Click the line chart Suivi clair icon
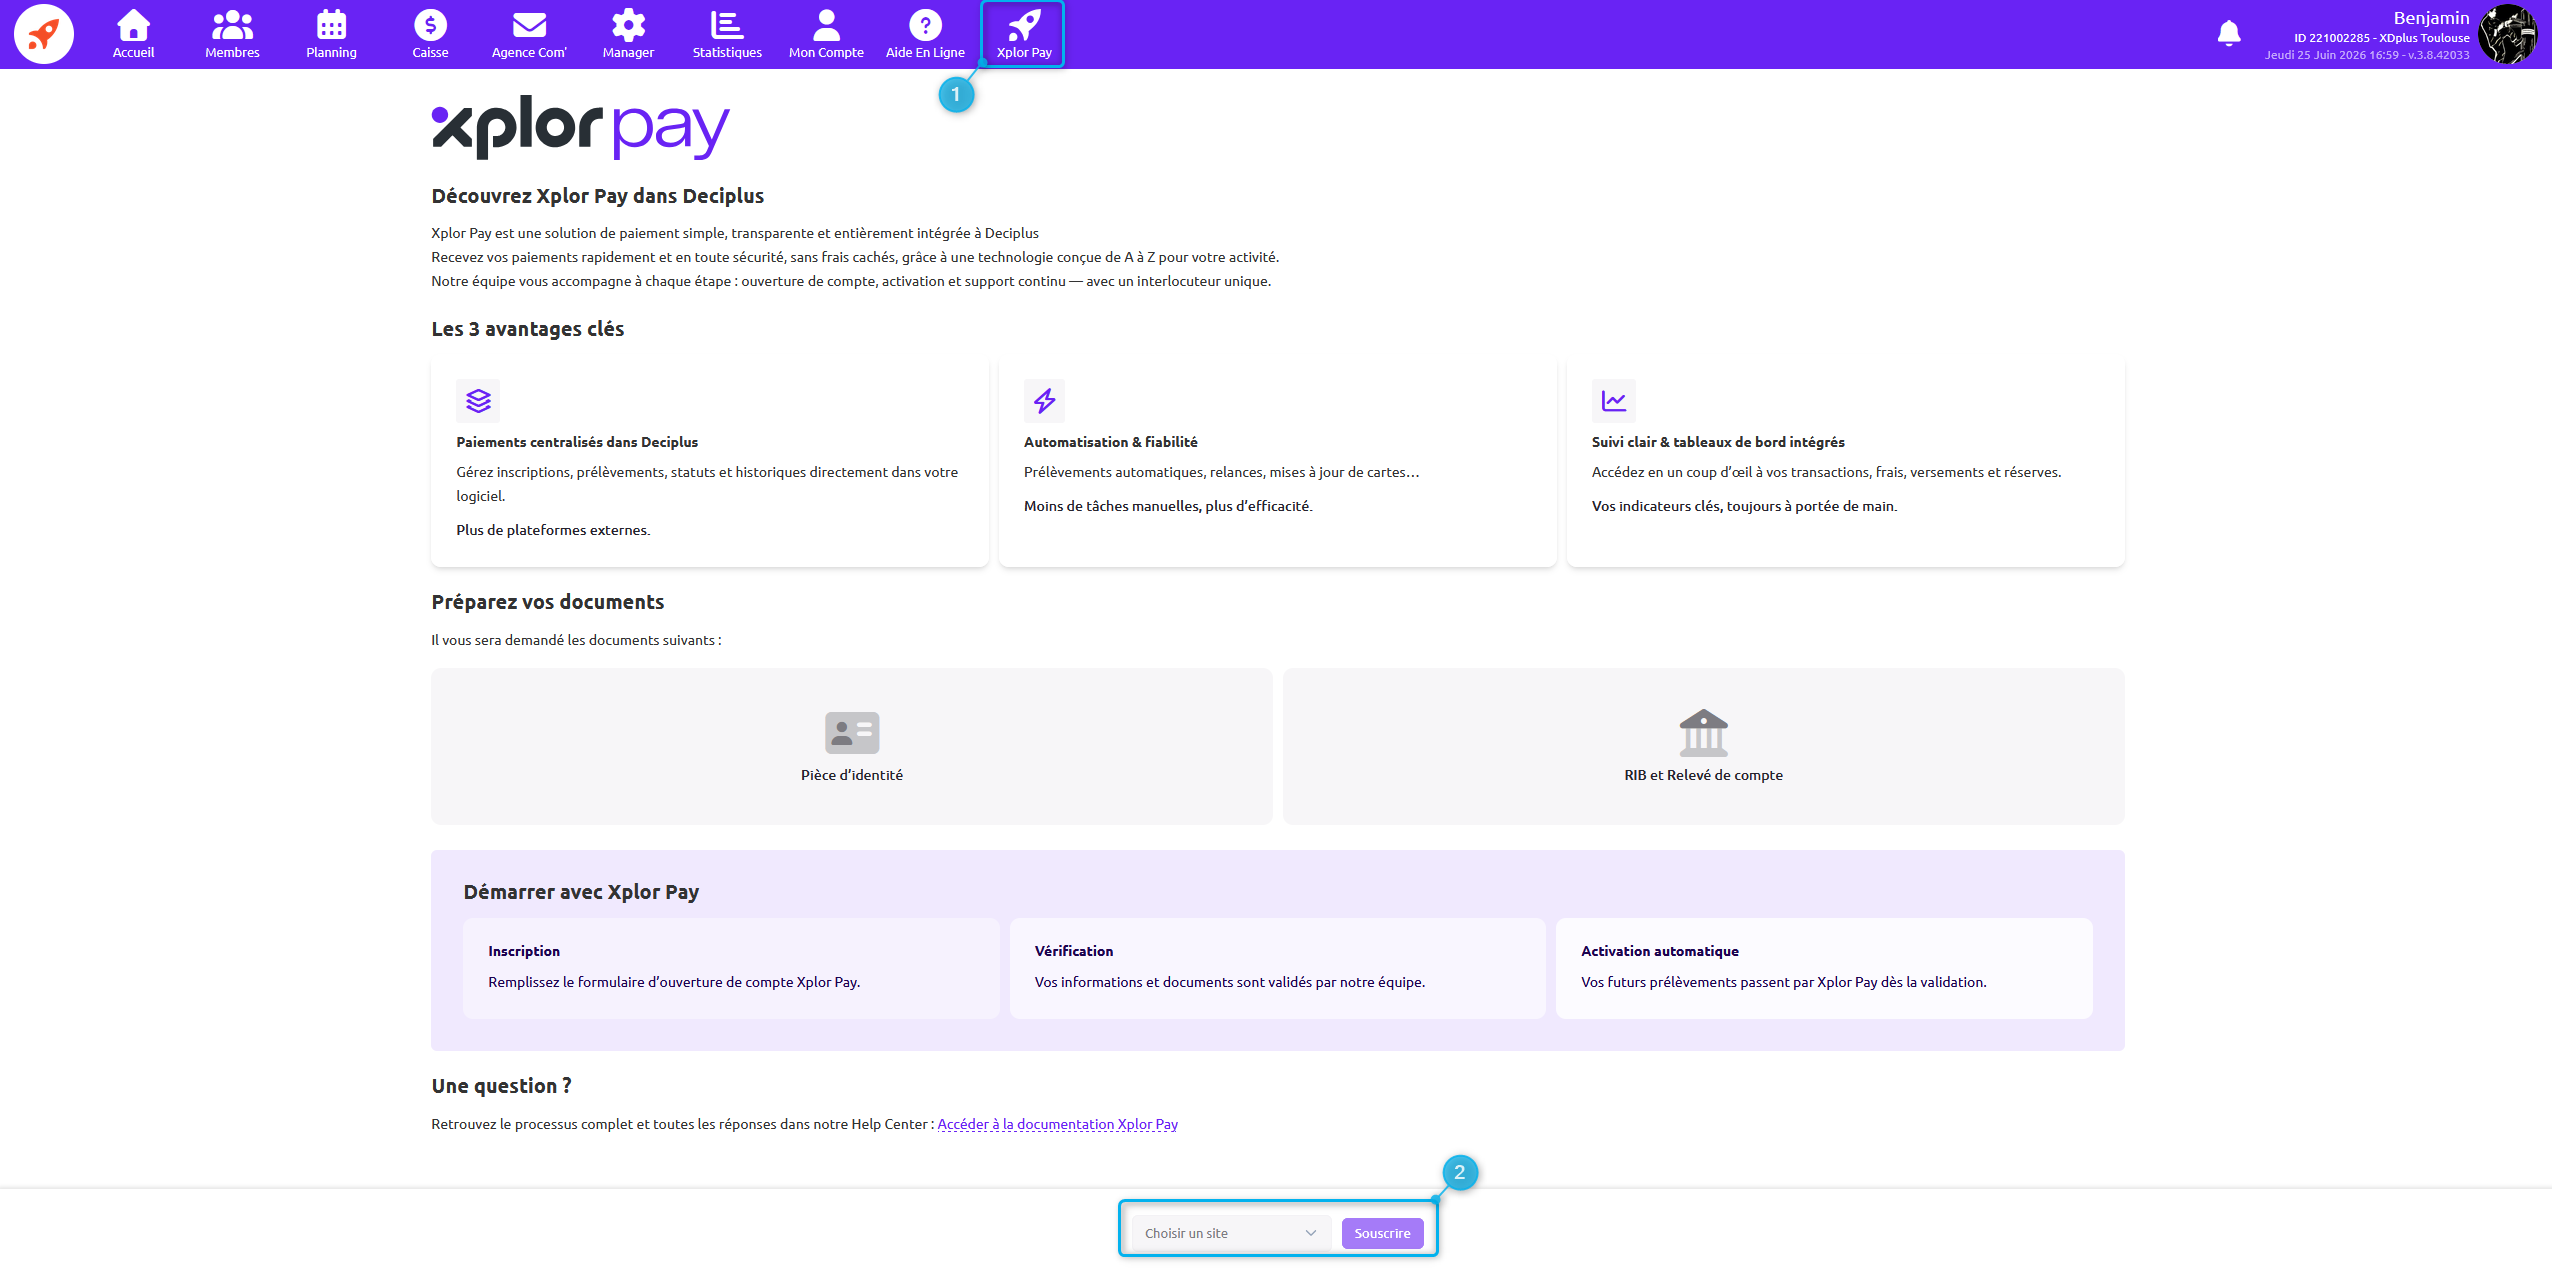The image size is (2552, 1277). point(1614,401)
